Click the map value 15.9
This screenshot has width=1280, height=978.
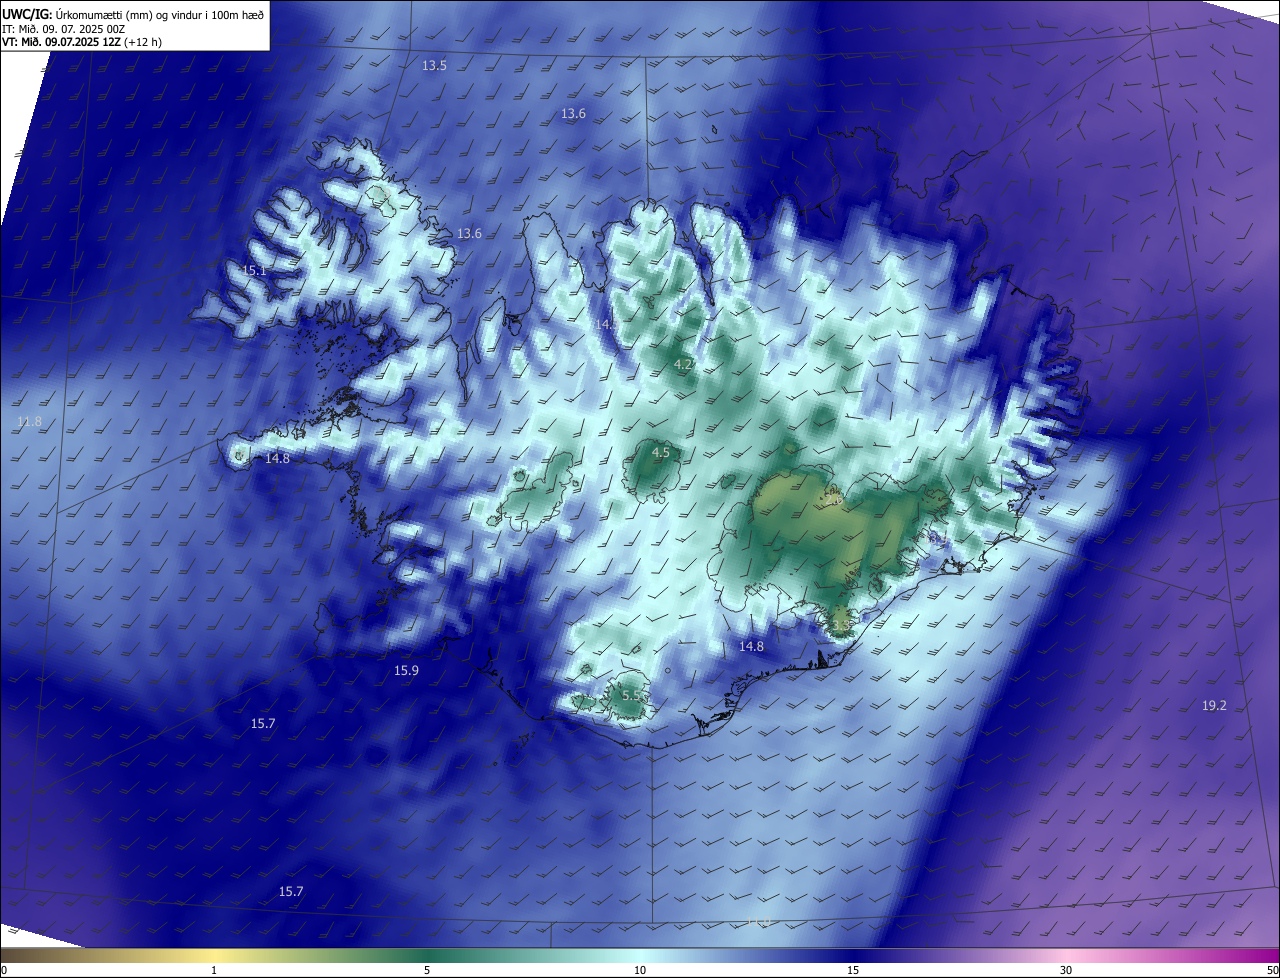tap(406, 671)
